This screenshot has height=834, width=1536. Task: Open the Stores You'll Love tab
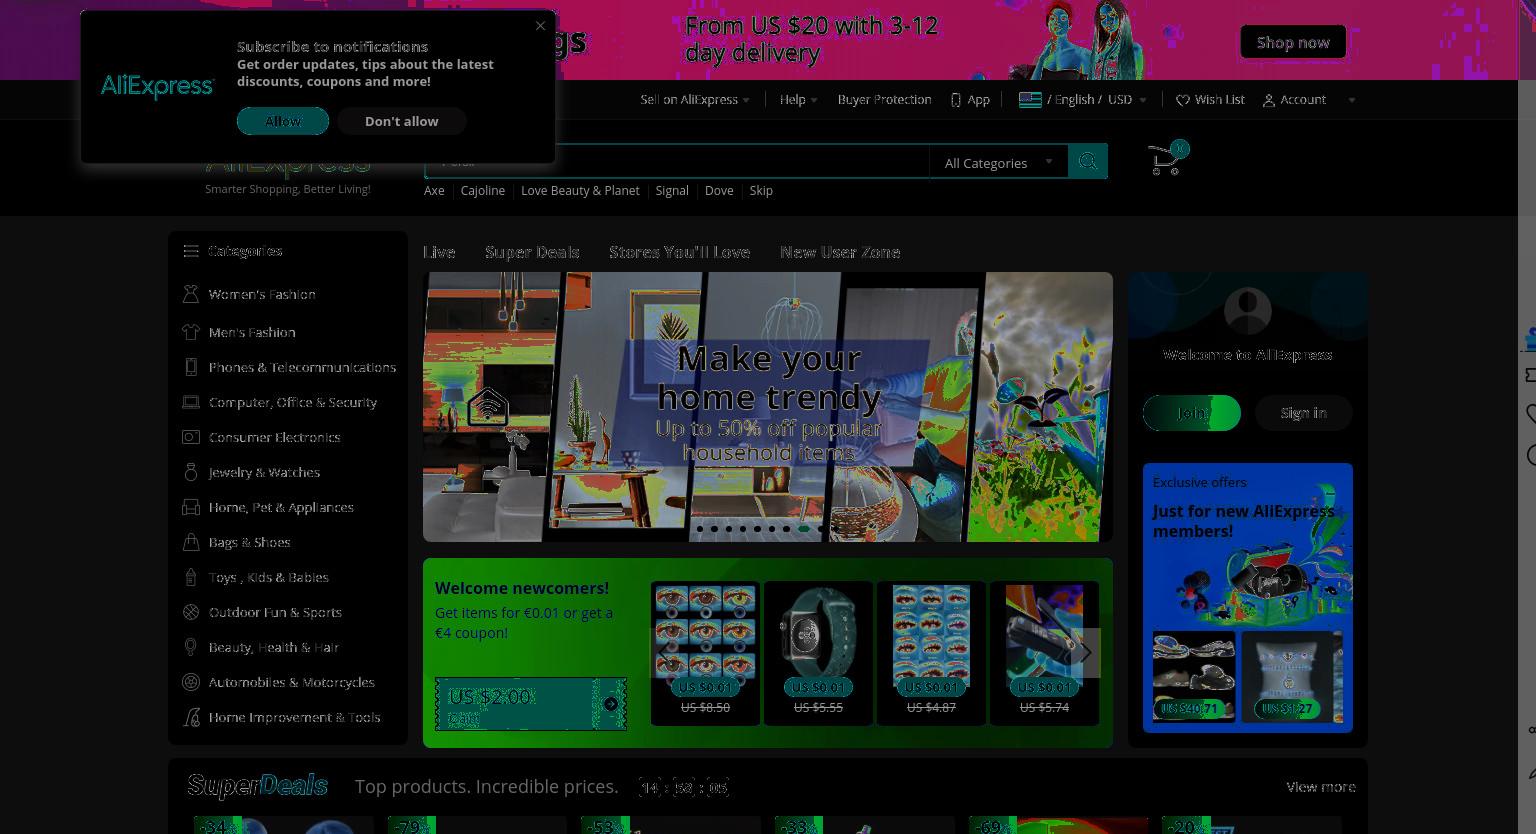coord(680,252)
